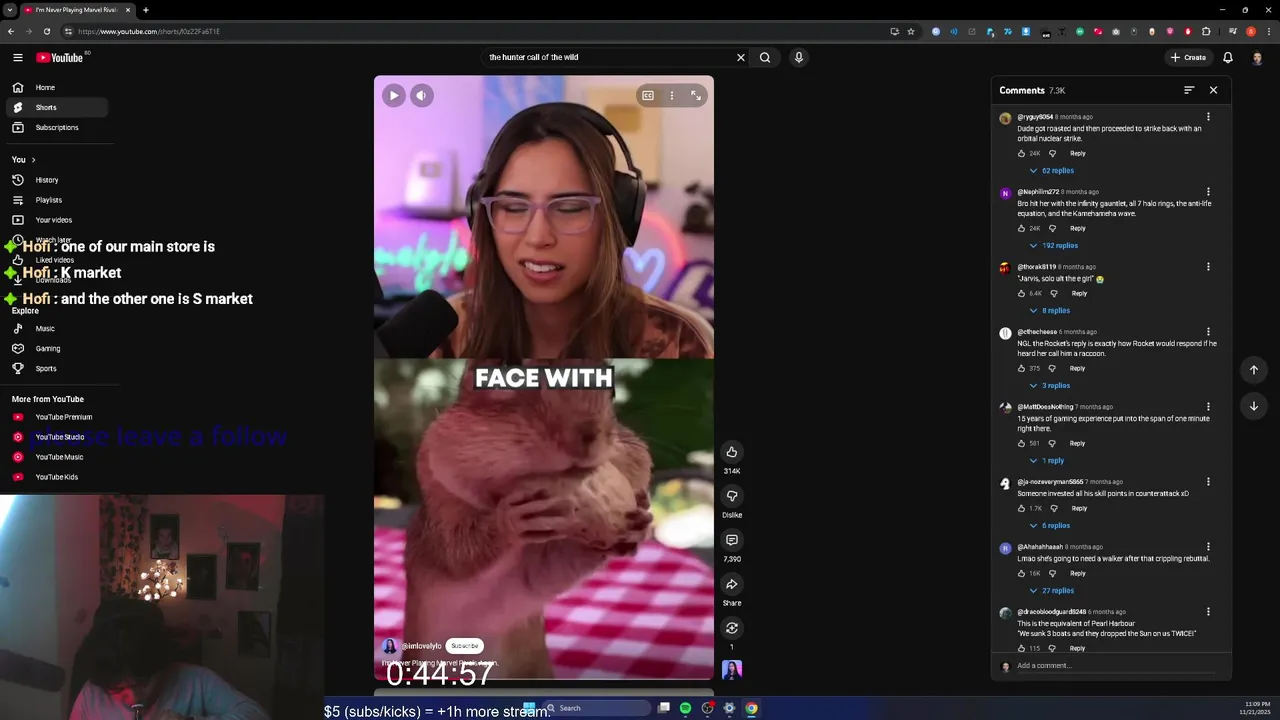Screen dimensions: 1280x720
Task: Select Shorts in the sidebar
Action: pos(57,107)
